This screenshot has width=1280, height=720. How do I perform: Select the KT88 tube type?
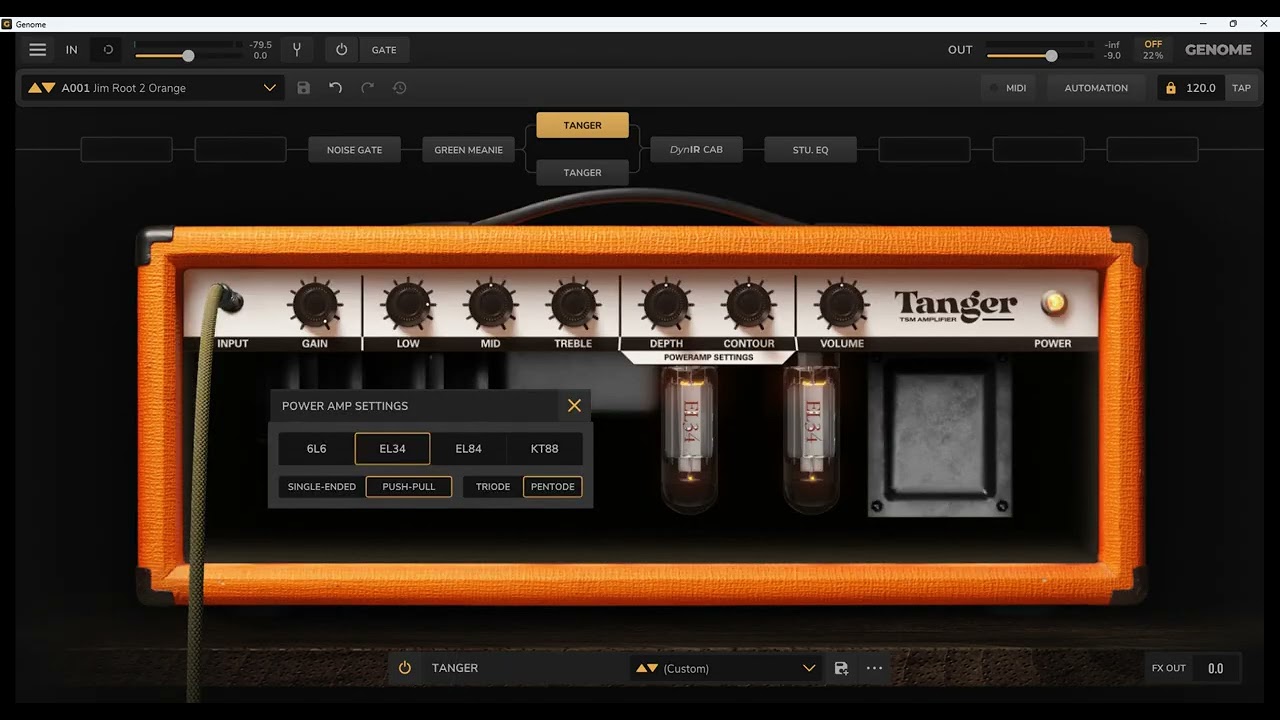pos(544,449)
